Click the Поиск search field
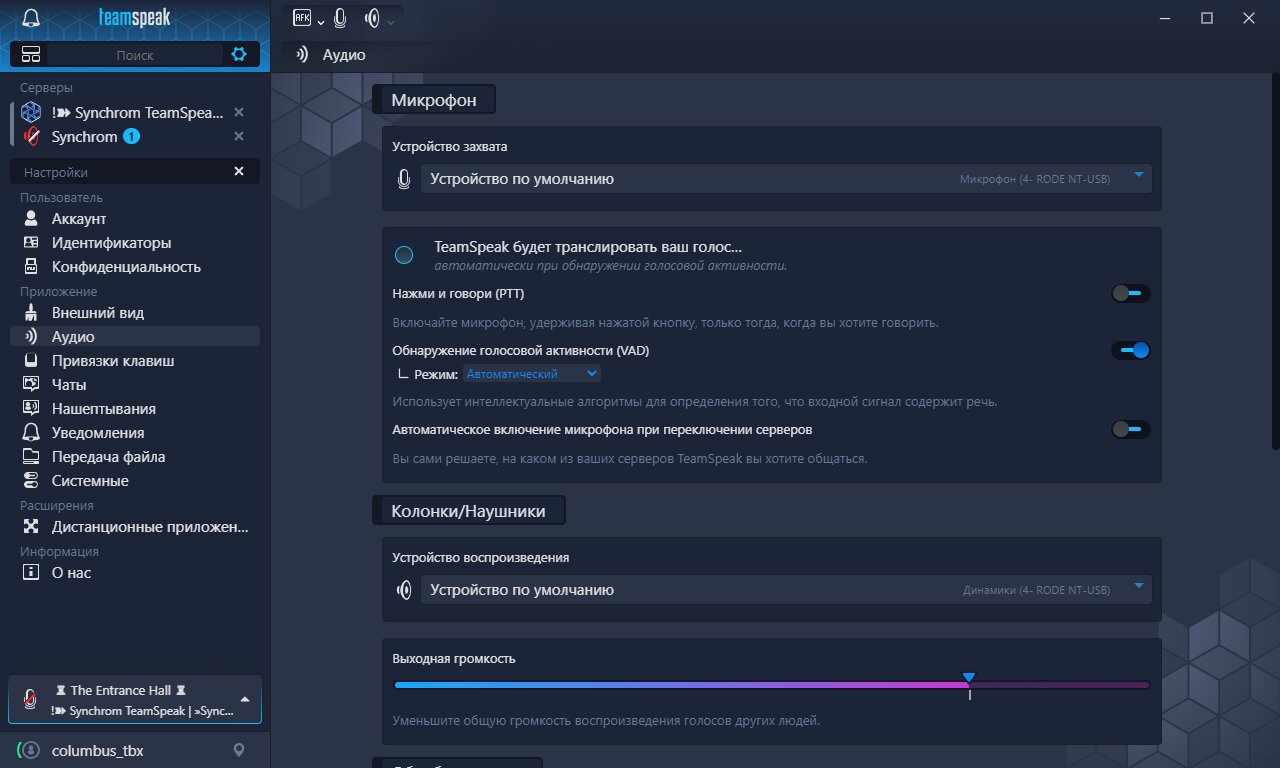 click(135, 54)
